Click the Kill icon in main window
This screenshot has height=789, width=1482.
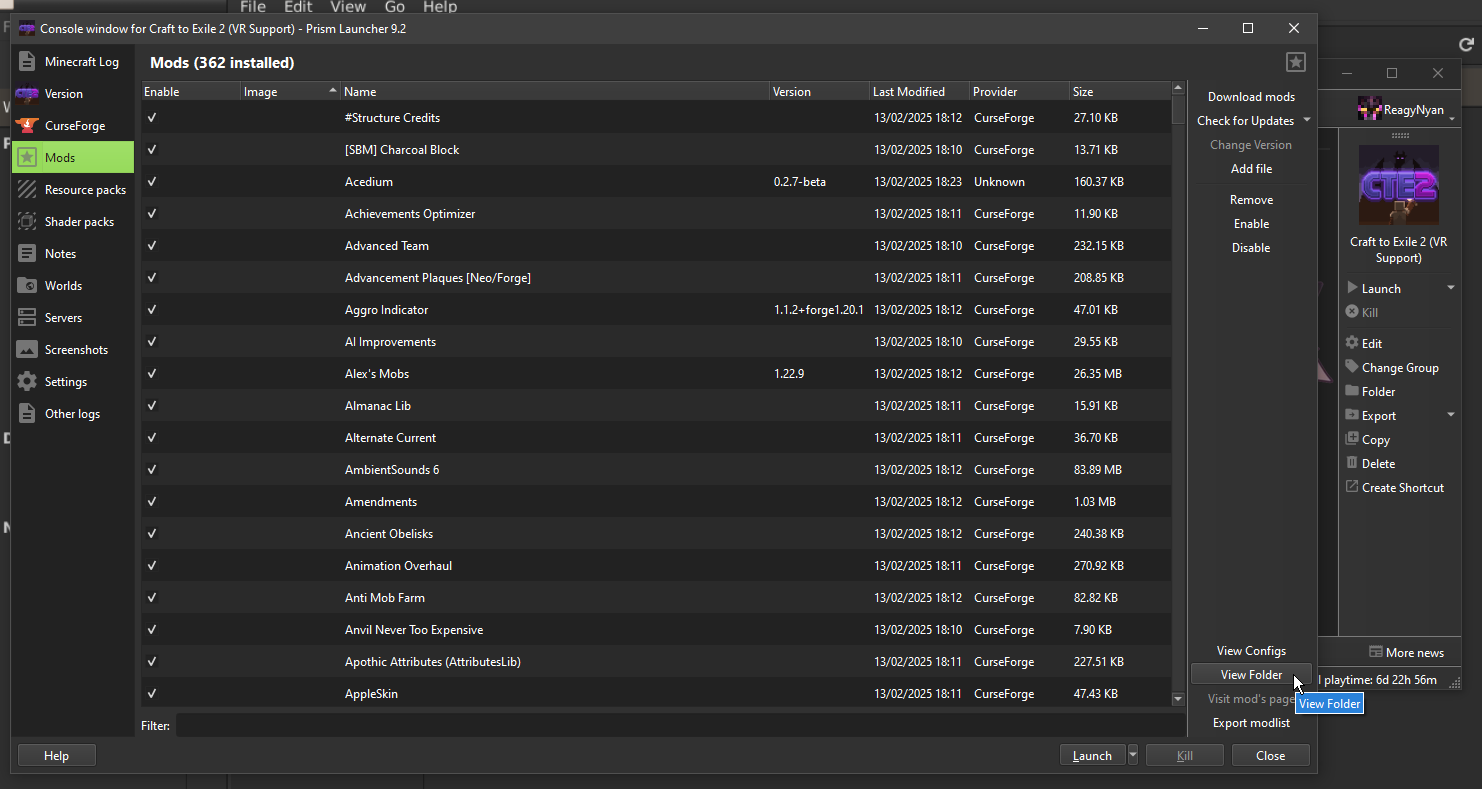pos(1352,312)
